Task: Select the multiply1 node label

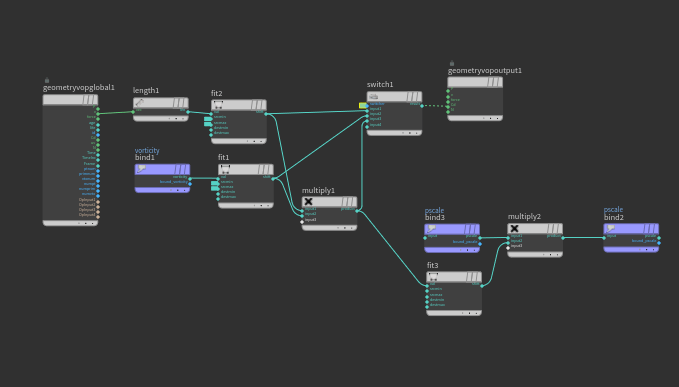Action: [x=318, y=190]
